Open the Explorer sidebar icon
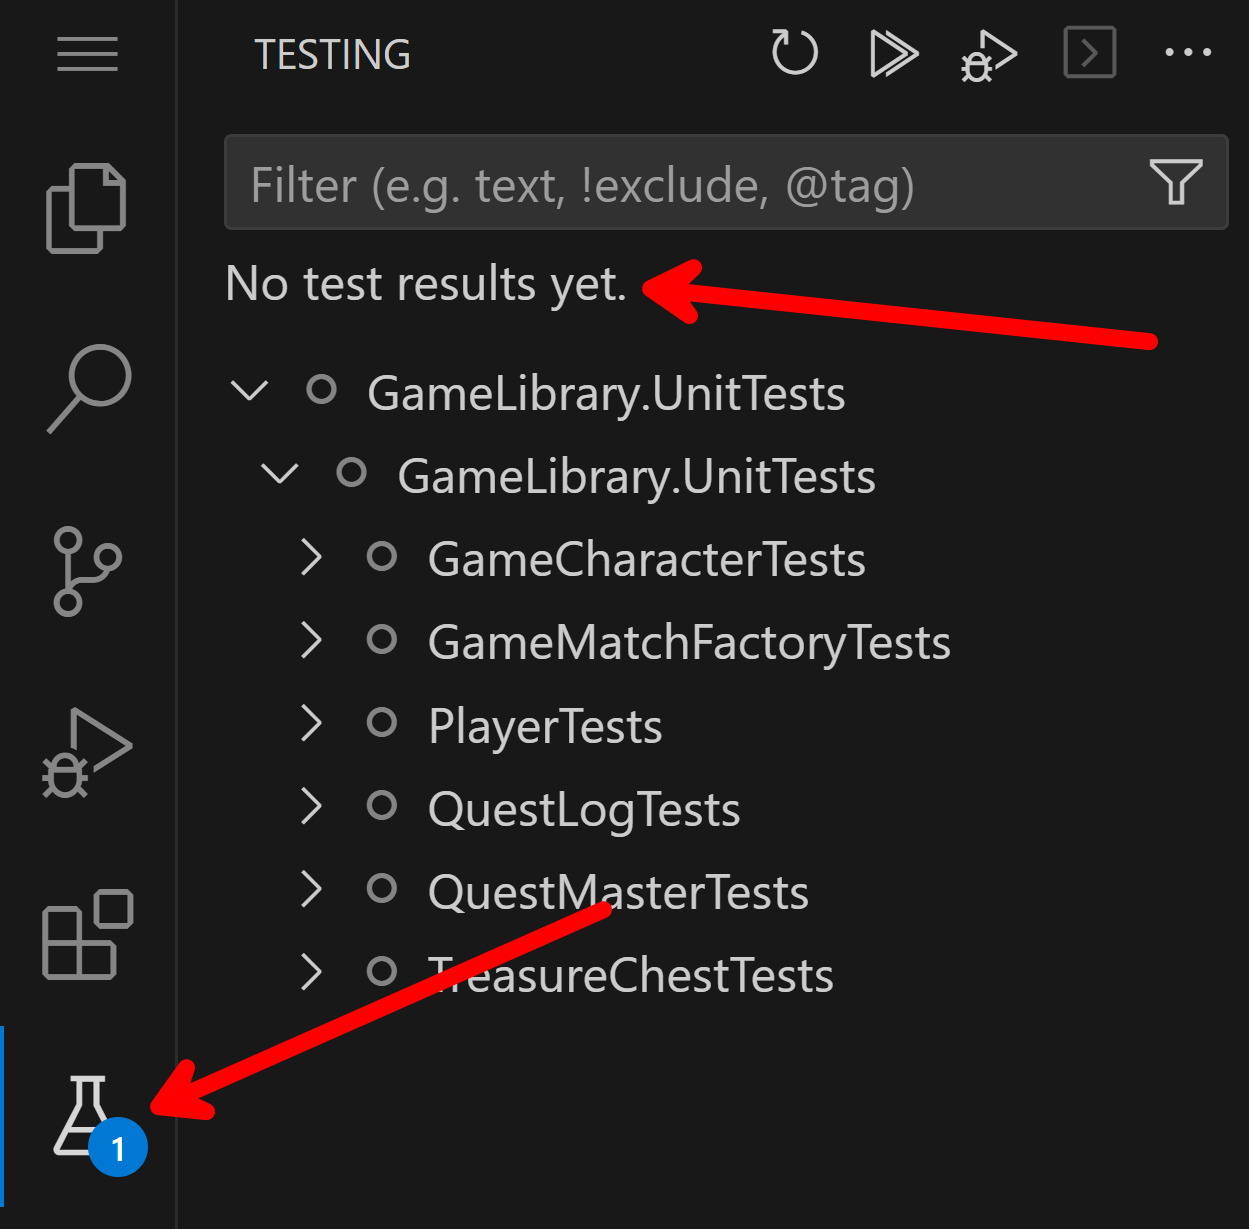Screen dimensions: 1249x1229 point(87,207)
